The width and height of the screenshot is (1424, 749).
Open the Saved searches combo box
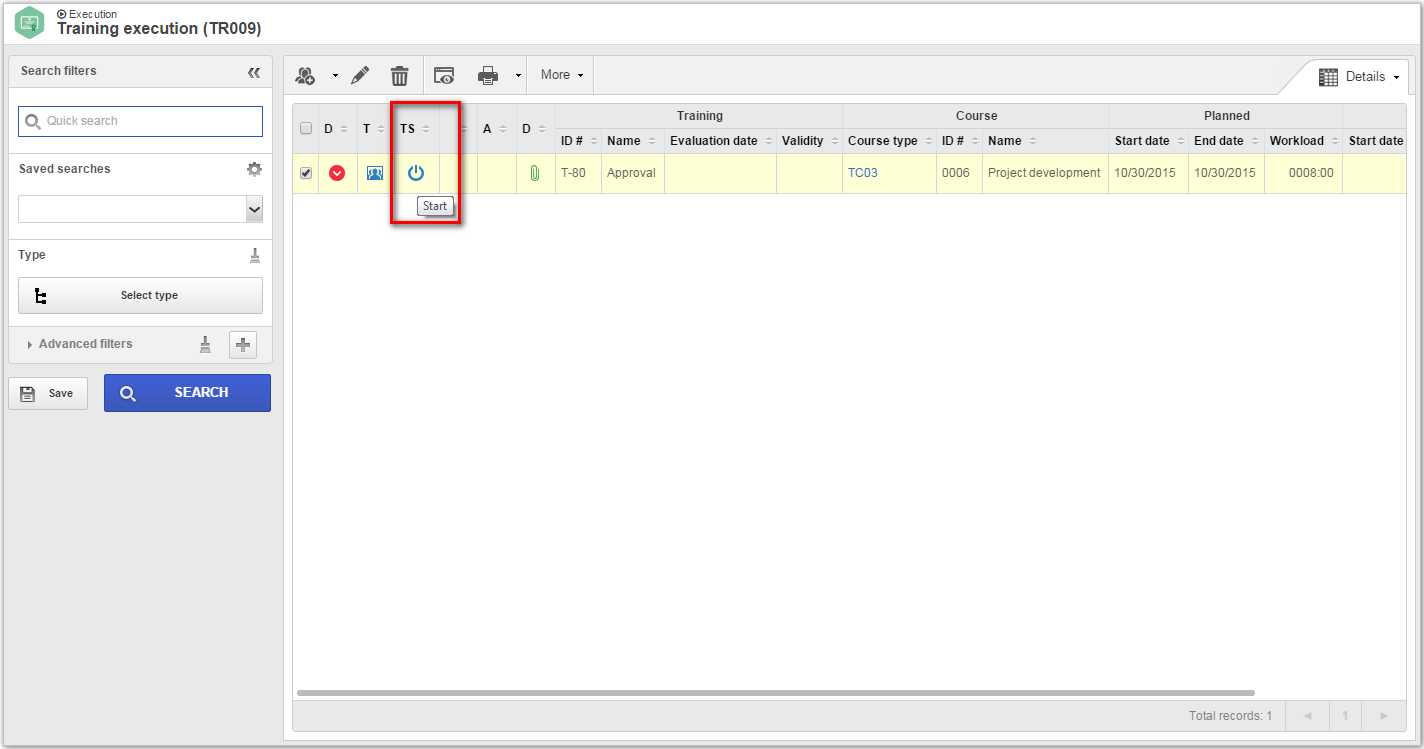tap(140, 209)
